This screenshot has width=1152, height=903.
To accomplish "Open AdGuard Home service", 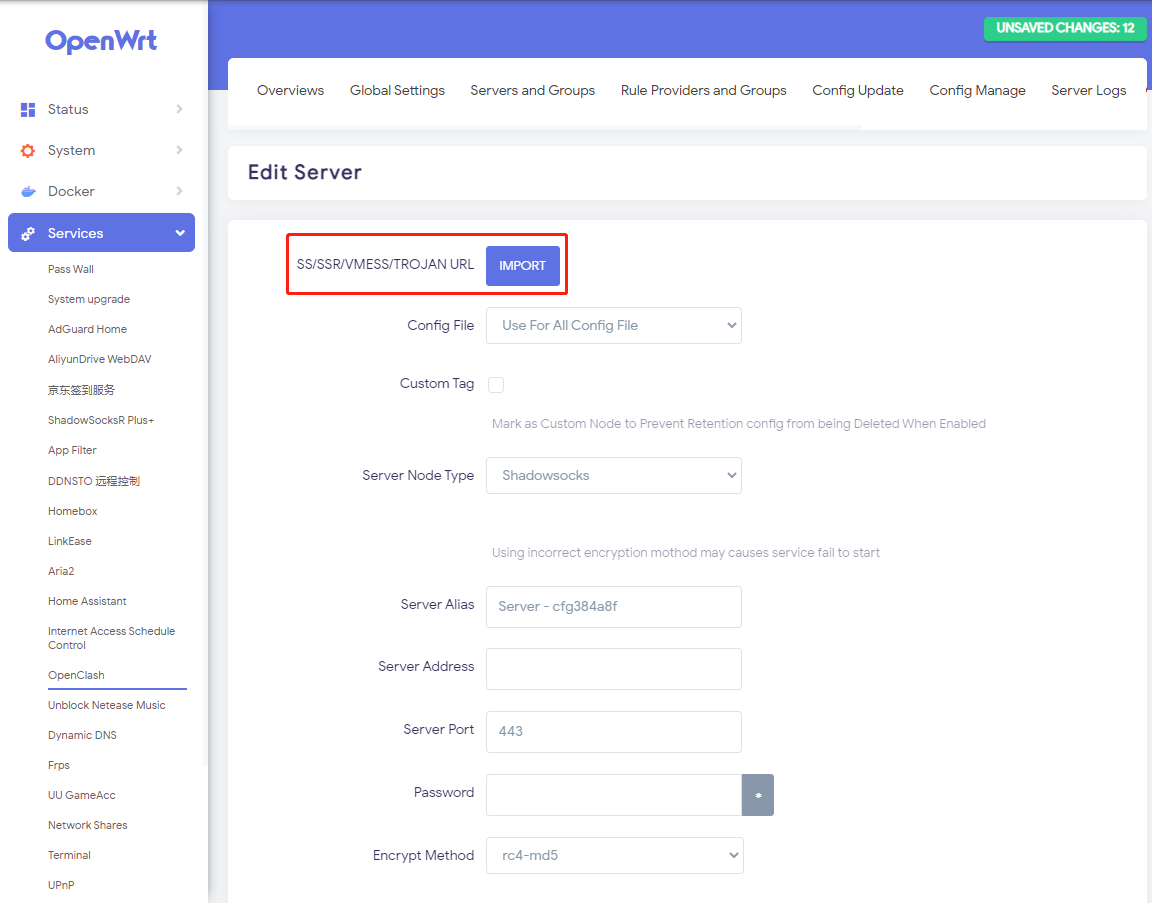I will (x=87, y=329).
